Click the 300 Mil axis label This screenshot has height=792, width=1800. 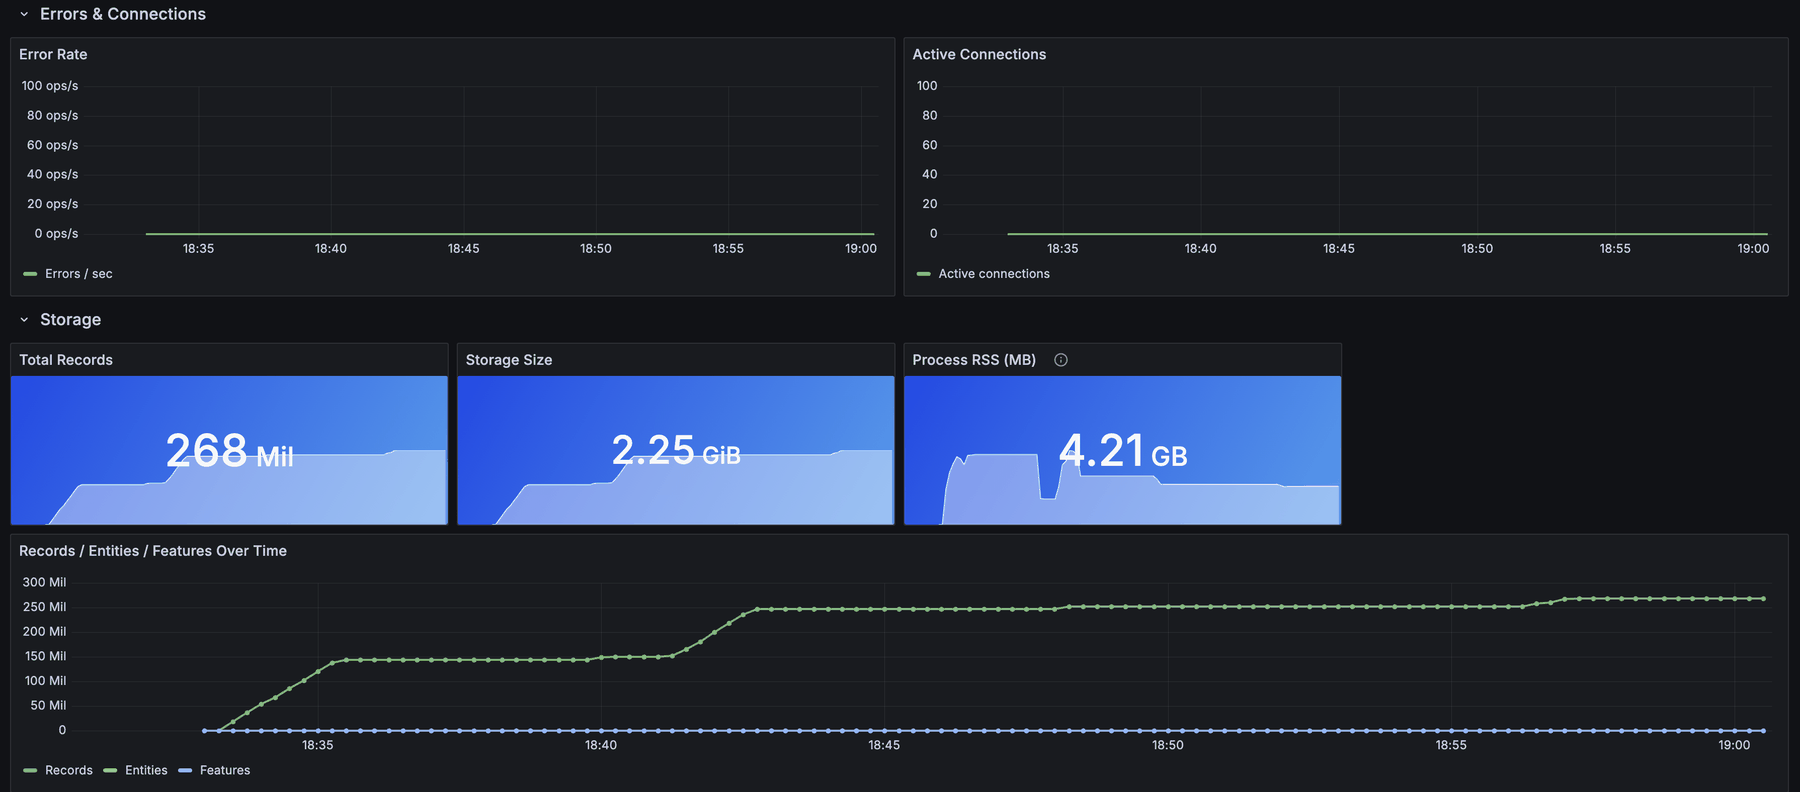44,582
